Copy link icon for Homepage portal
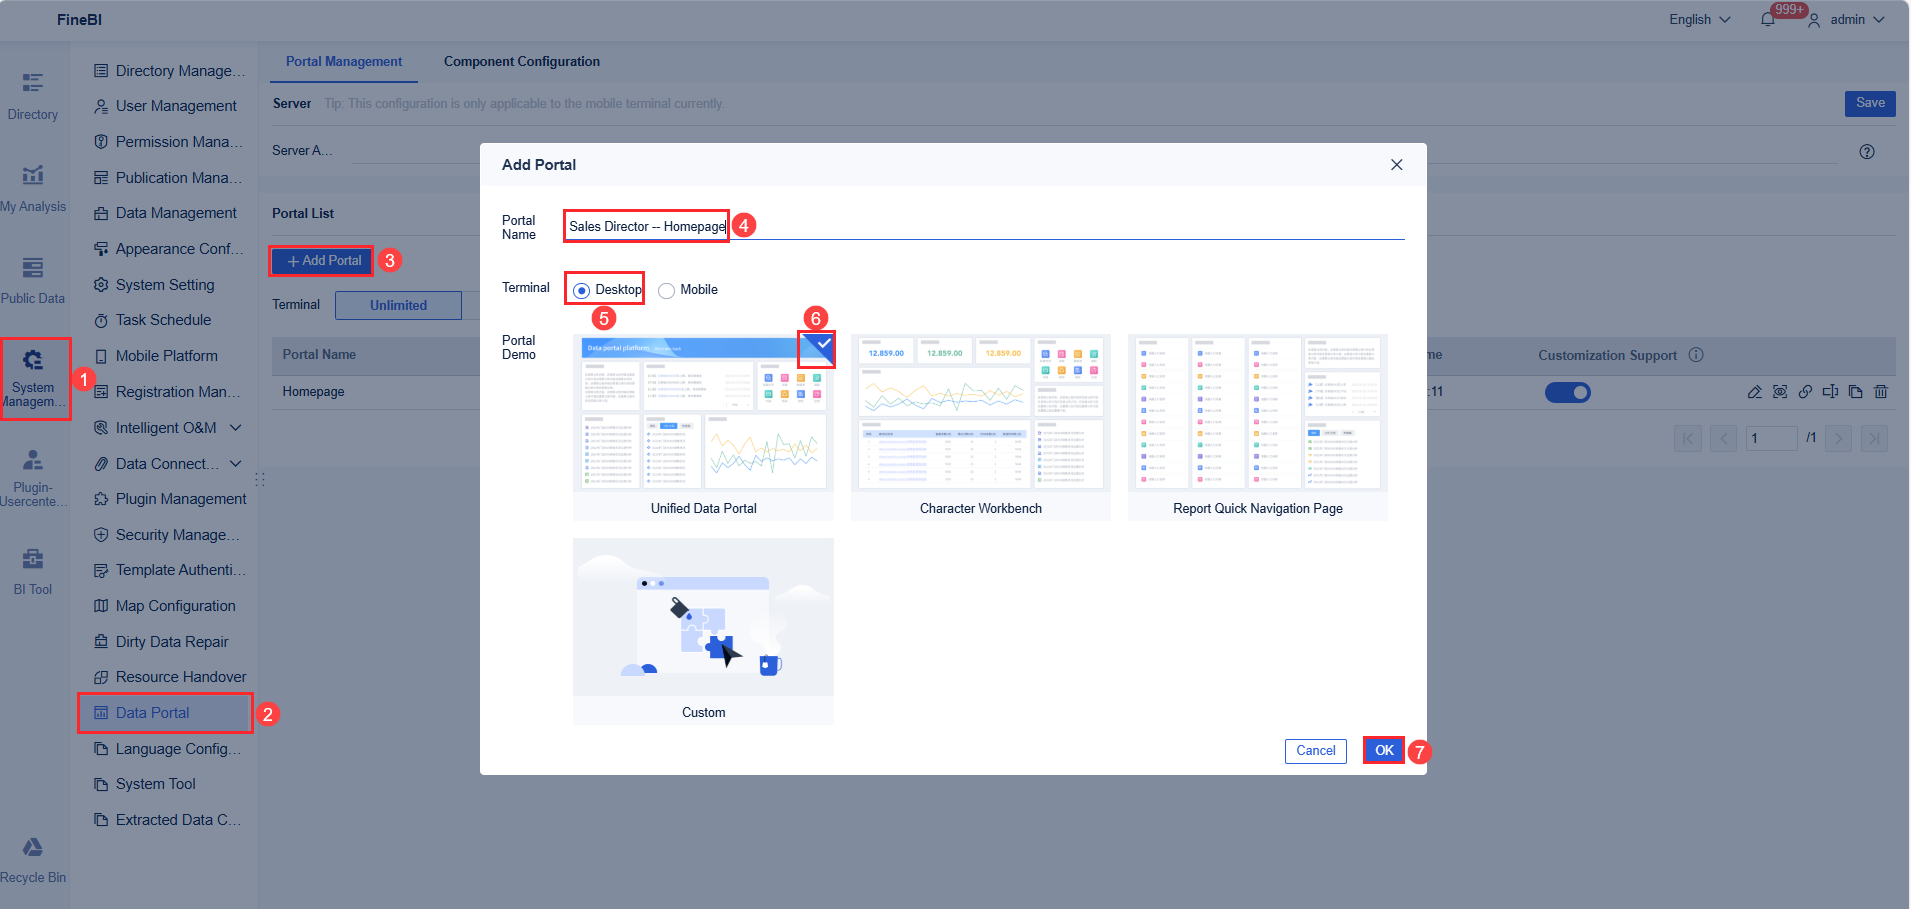 coord(1805,392)
